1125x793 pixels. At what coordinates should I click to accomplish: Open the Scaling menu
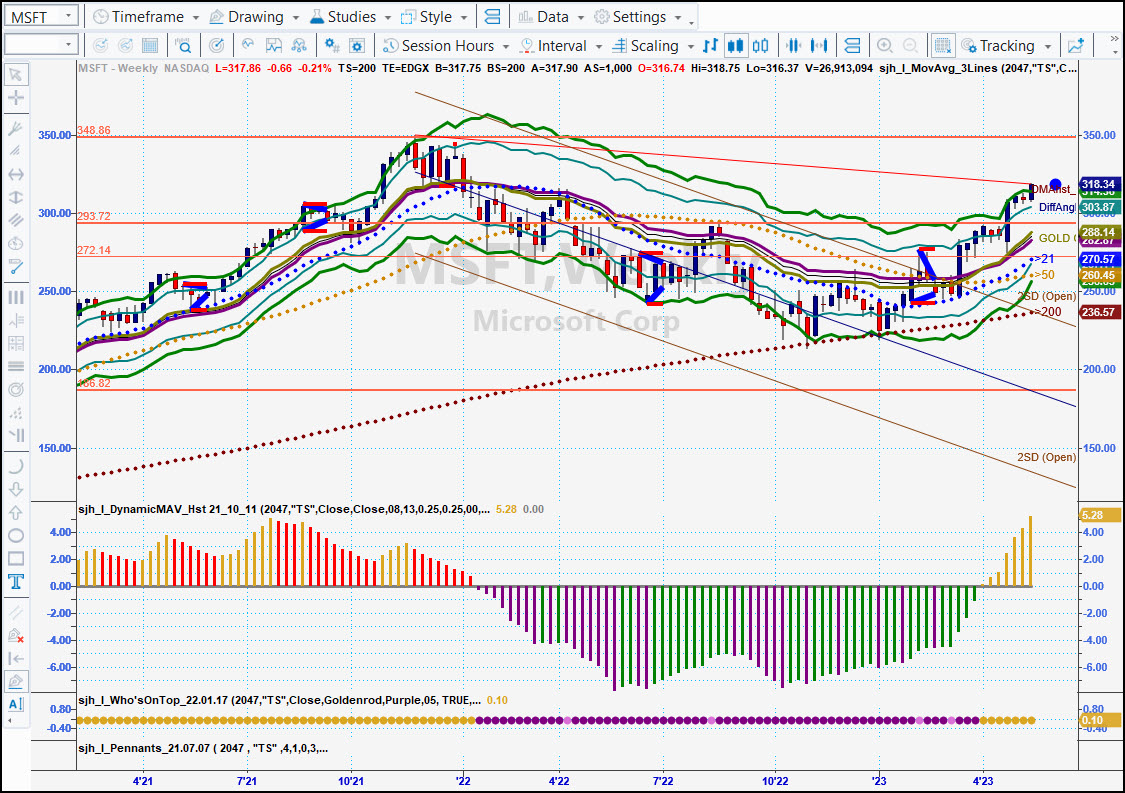(652, 46)
